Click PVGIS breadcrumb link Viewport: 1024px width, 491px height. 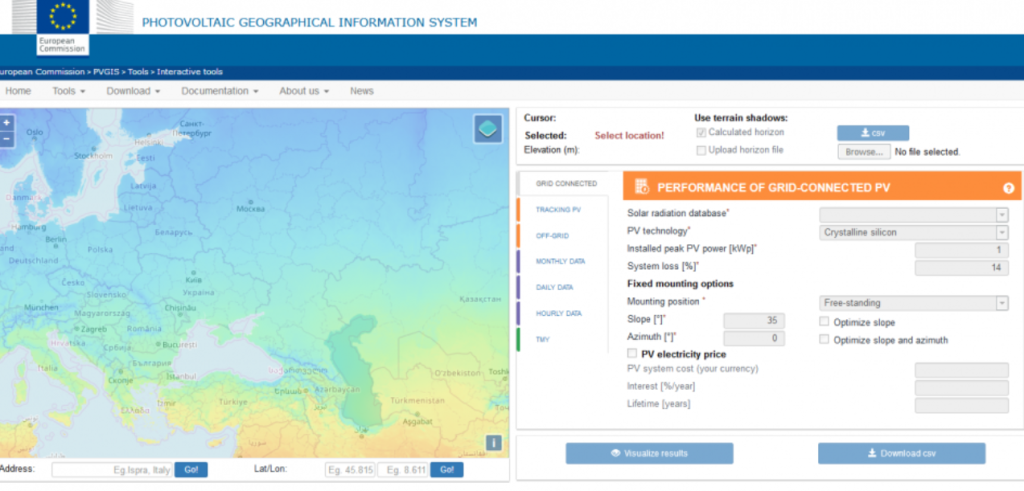106,72
